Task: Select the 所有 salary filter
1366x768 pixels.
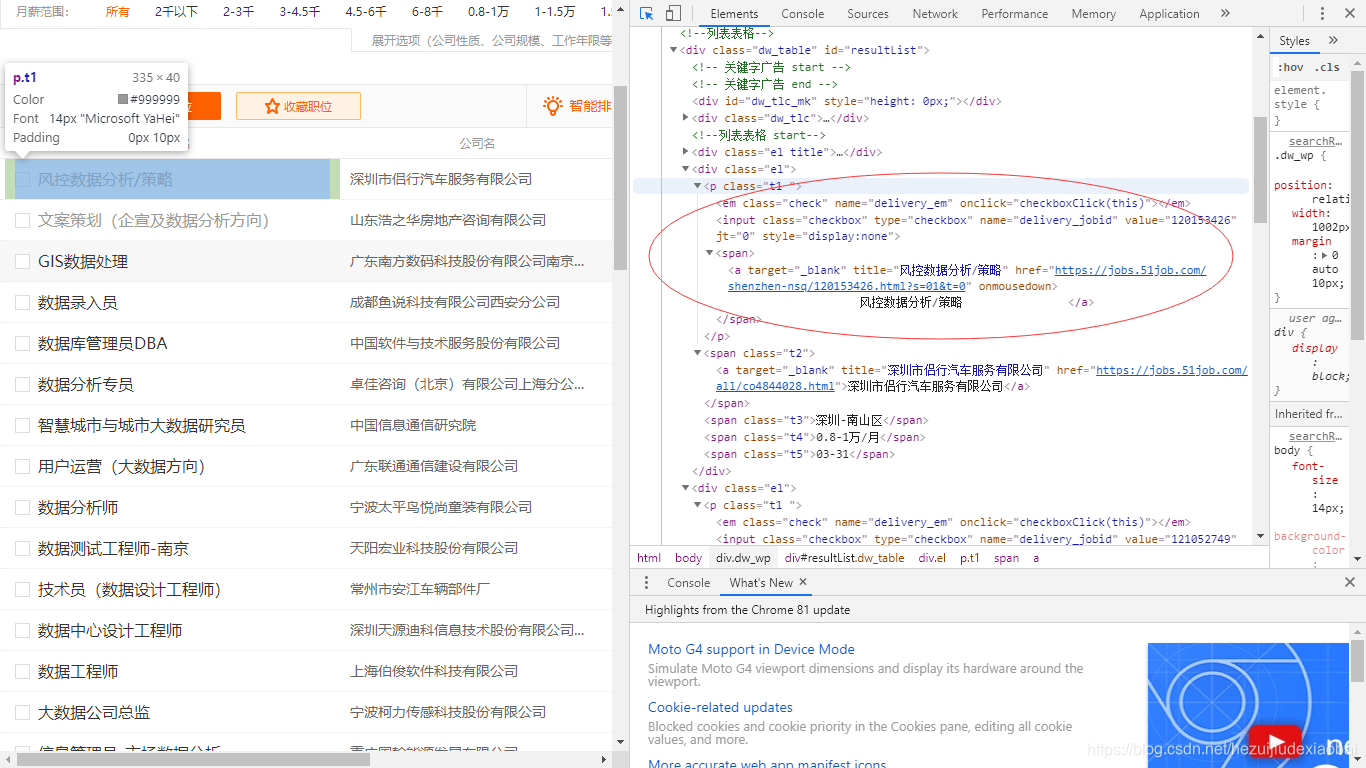Action: point(117,12)
